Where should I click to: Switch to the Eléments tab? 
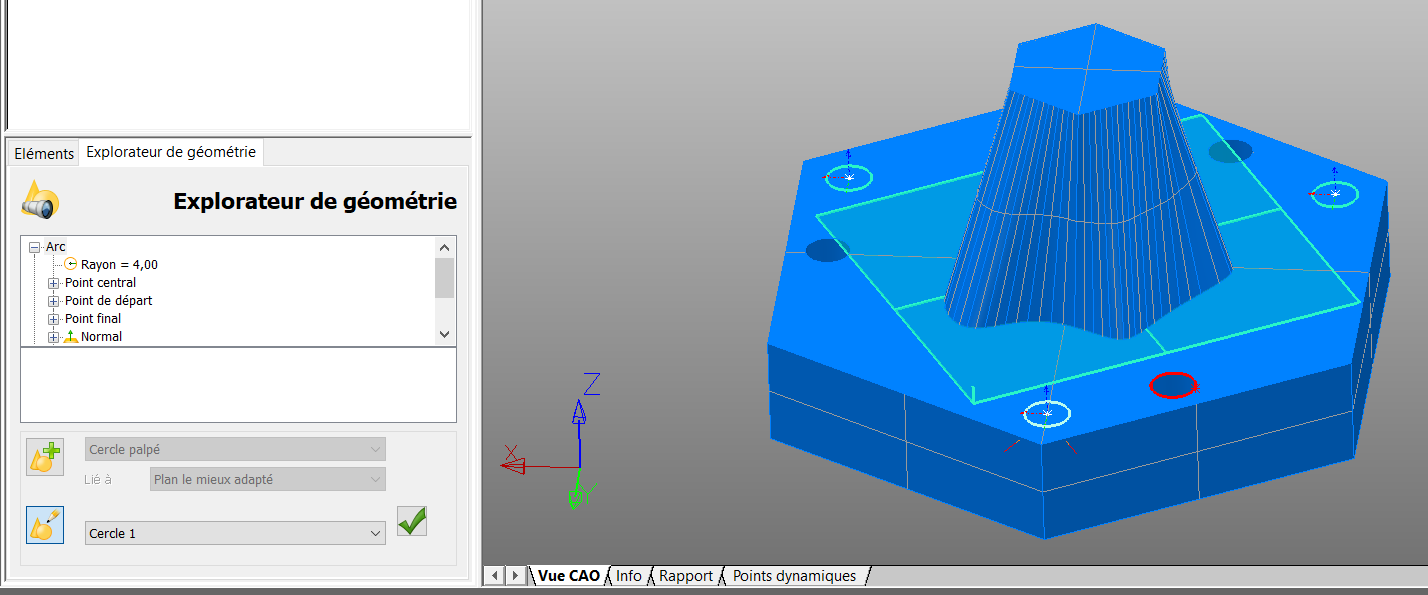[x=43, y=153]
